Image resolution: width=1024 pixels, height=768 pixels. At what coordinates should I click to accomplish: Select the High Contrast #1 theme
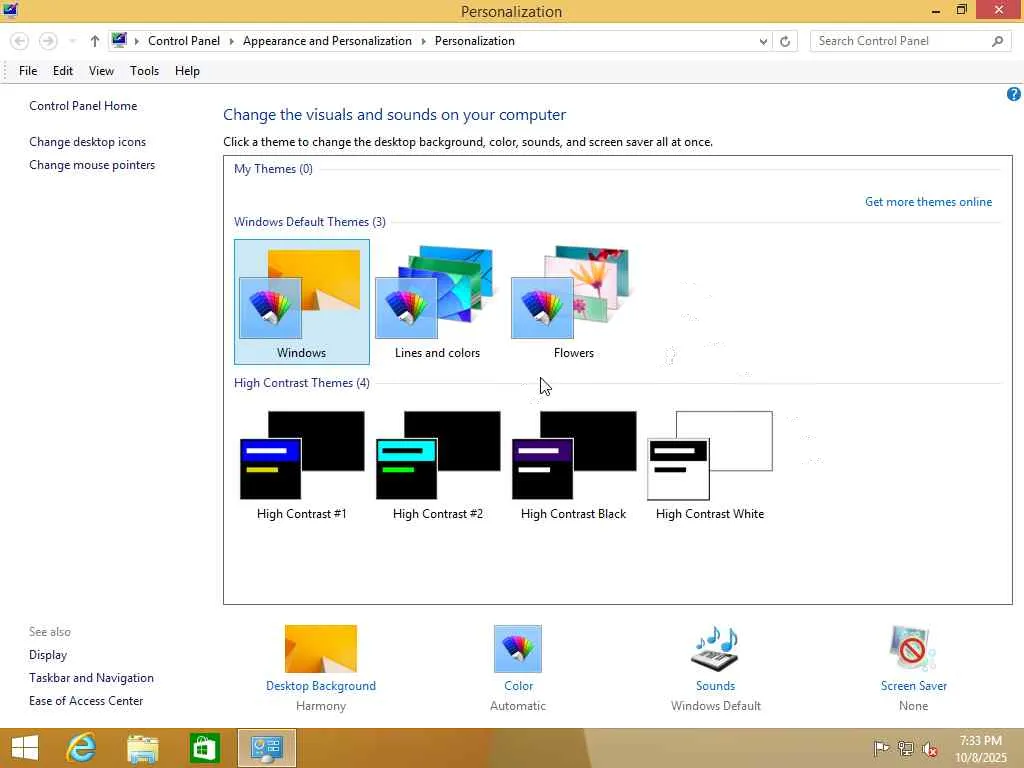pos(302,465)
